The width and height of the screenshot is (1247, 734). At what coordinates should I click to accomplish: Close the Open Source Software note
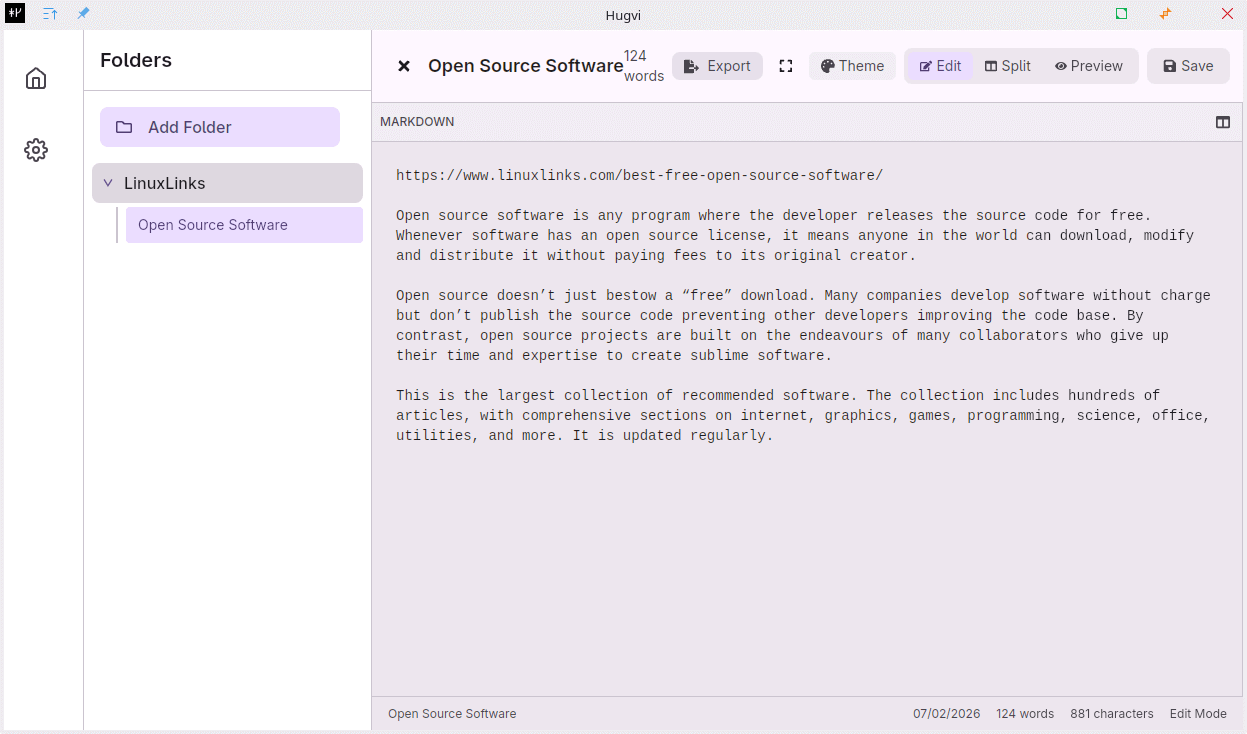tap(404, 66)
